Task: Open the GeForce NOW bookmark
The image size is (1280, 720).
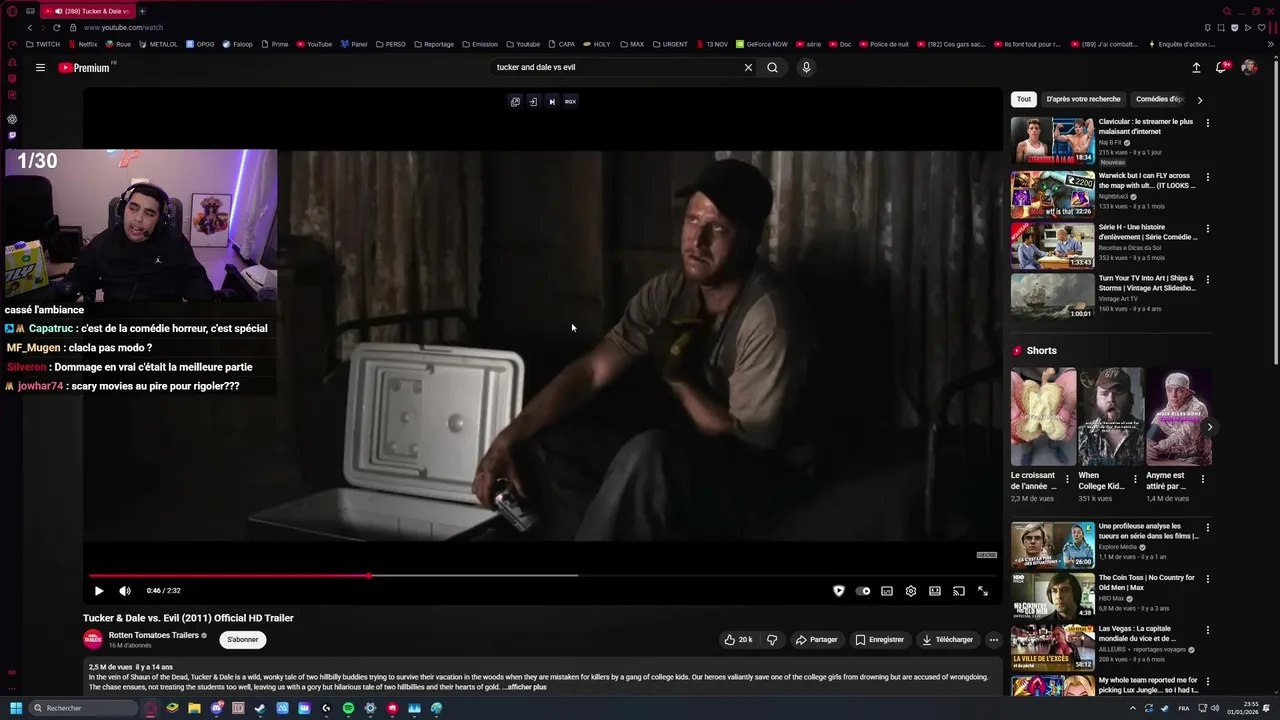Action: [762, 44]
